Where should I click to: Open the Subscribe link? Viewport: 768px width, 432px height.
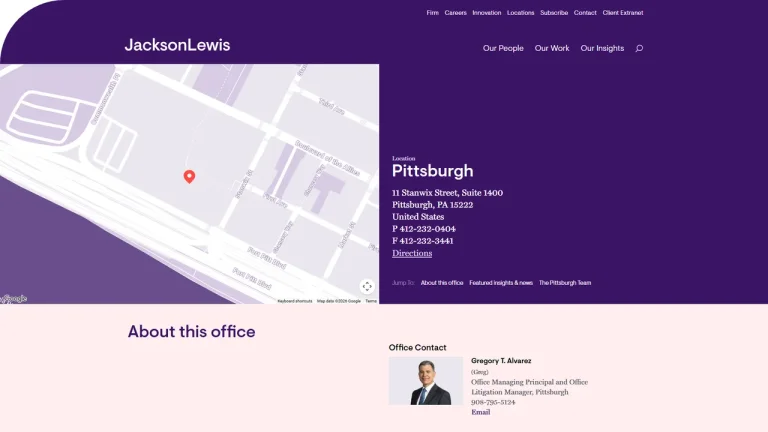coord(554,13)
